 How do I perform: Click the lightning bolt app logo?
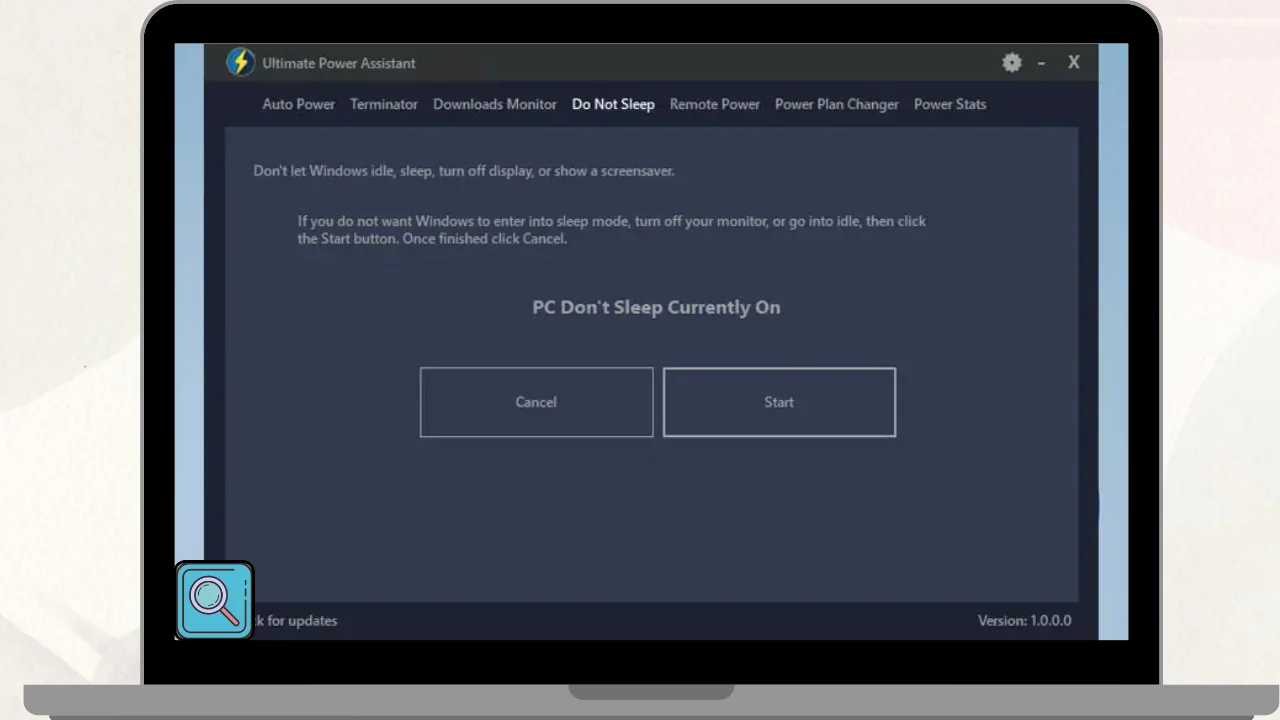[240, 62]
